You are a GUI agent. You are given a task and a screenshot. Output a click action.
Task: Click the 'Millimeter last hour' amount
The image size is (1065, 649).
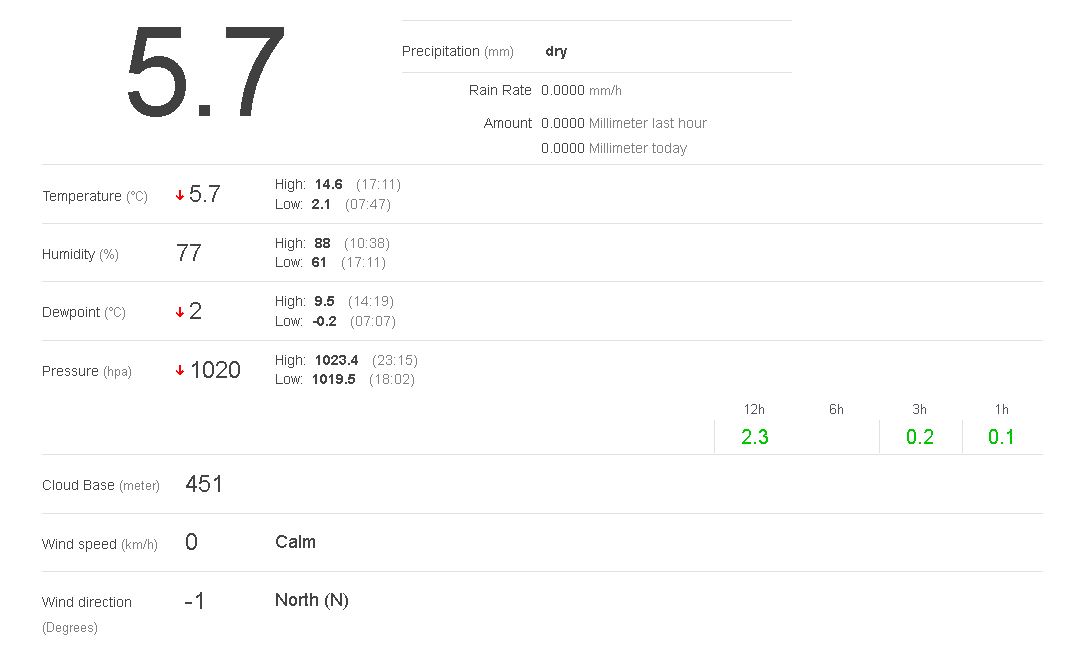(623, 123)
